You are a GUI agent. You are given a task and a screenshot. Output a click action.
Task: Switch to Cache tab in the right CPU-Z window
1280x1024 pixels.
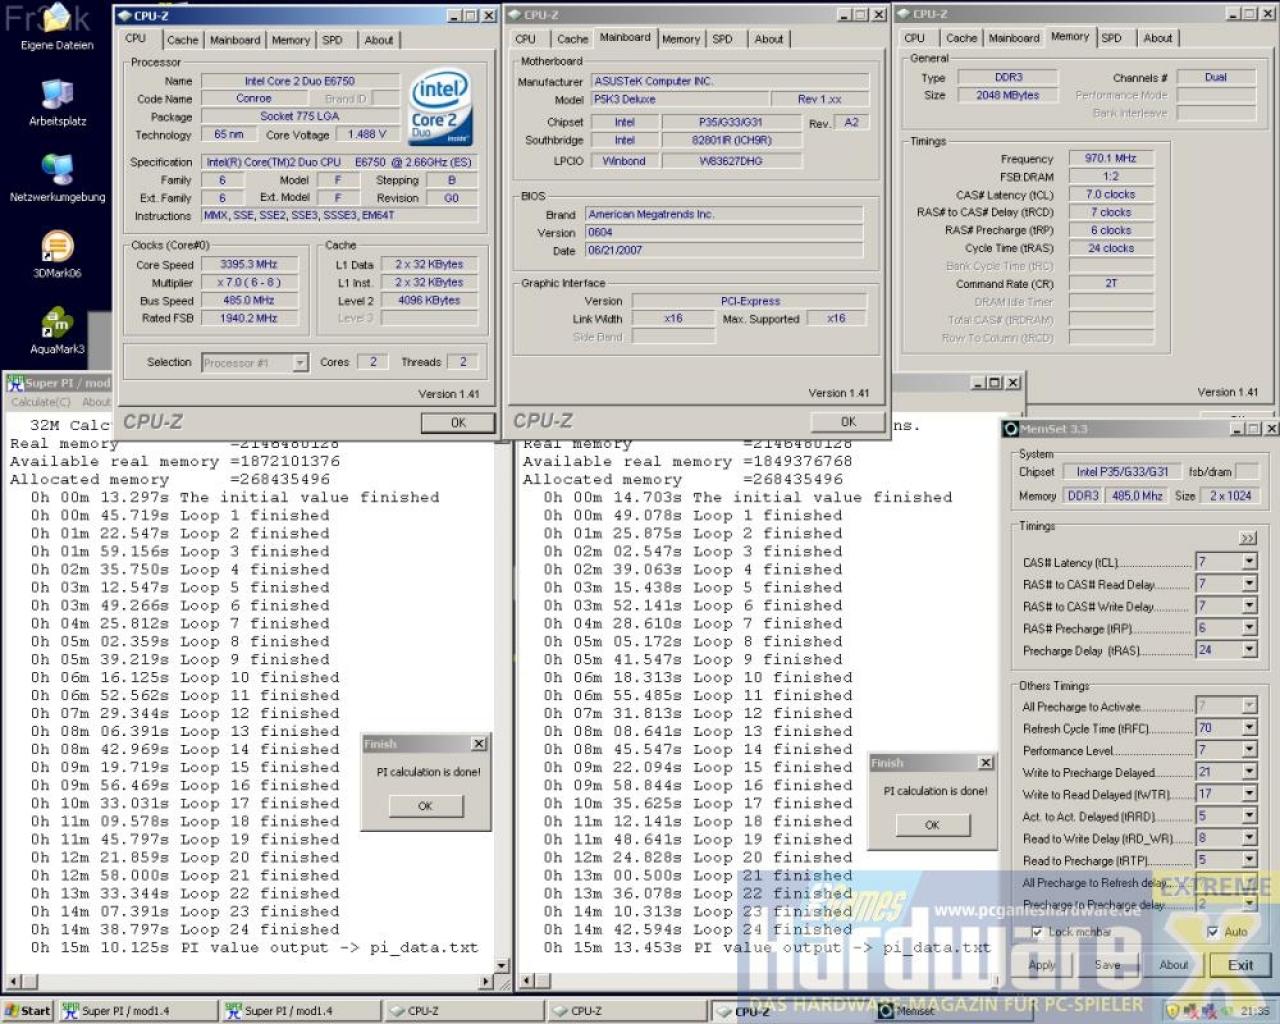coord(961,38)
